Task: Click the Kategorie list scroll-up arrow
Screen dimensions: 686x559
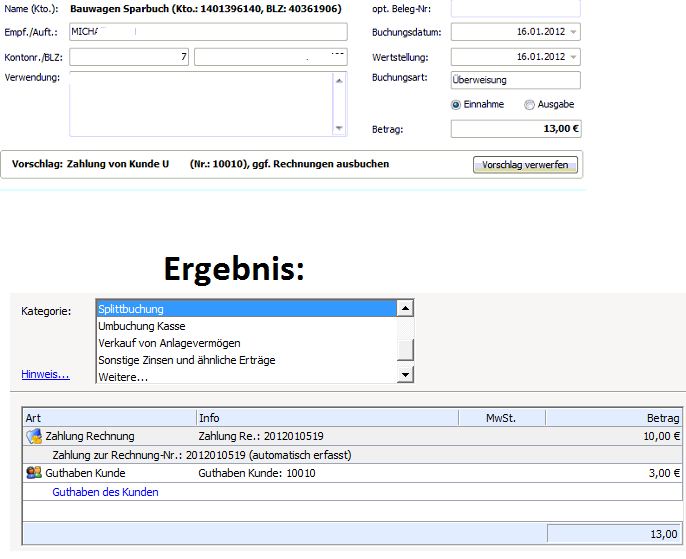Action: coord(405,308)
